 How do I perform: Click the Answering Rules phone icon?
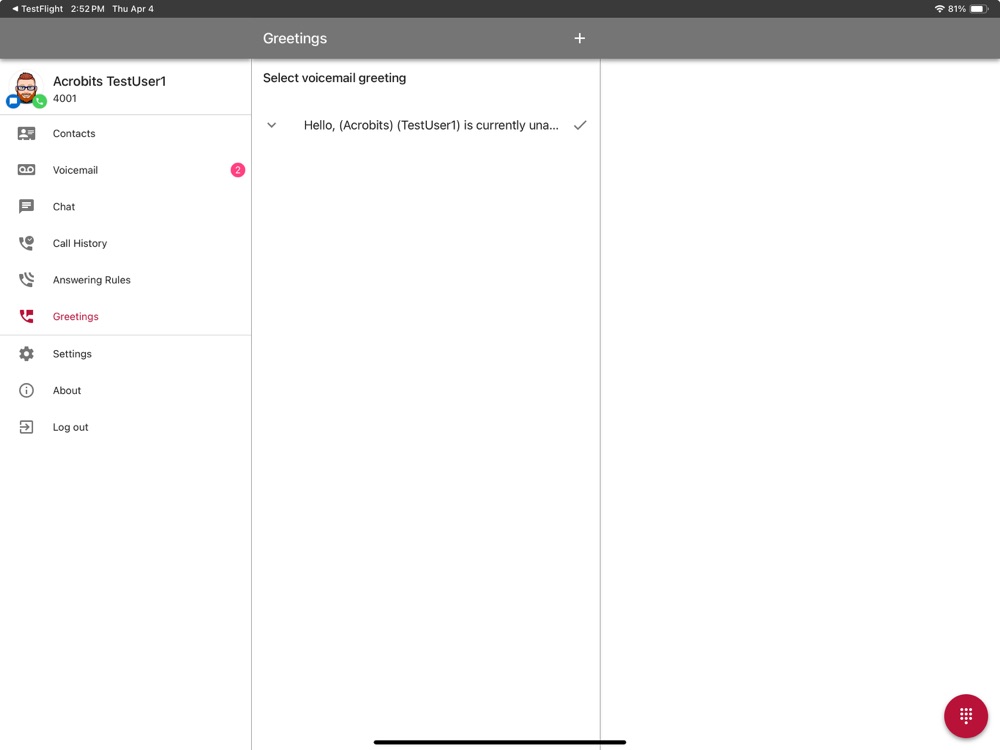tap(26, 279)
